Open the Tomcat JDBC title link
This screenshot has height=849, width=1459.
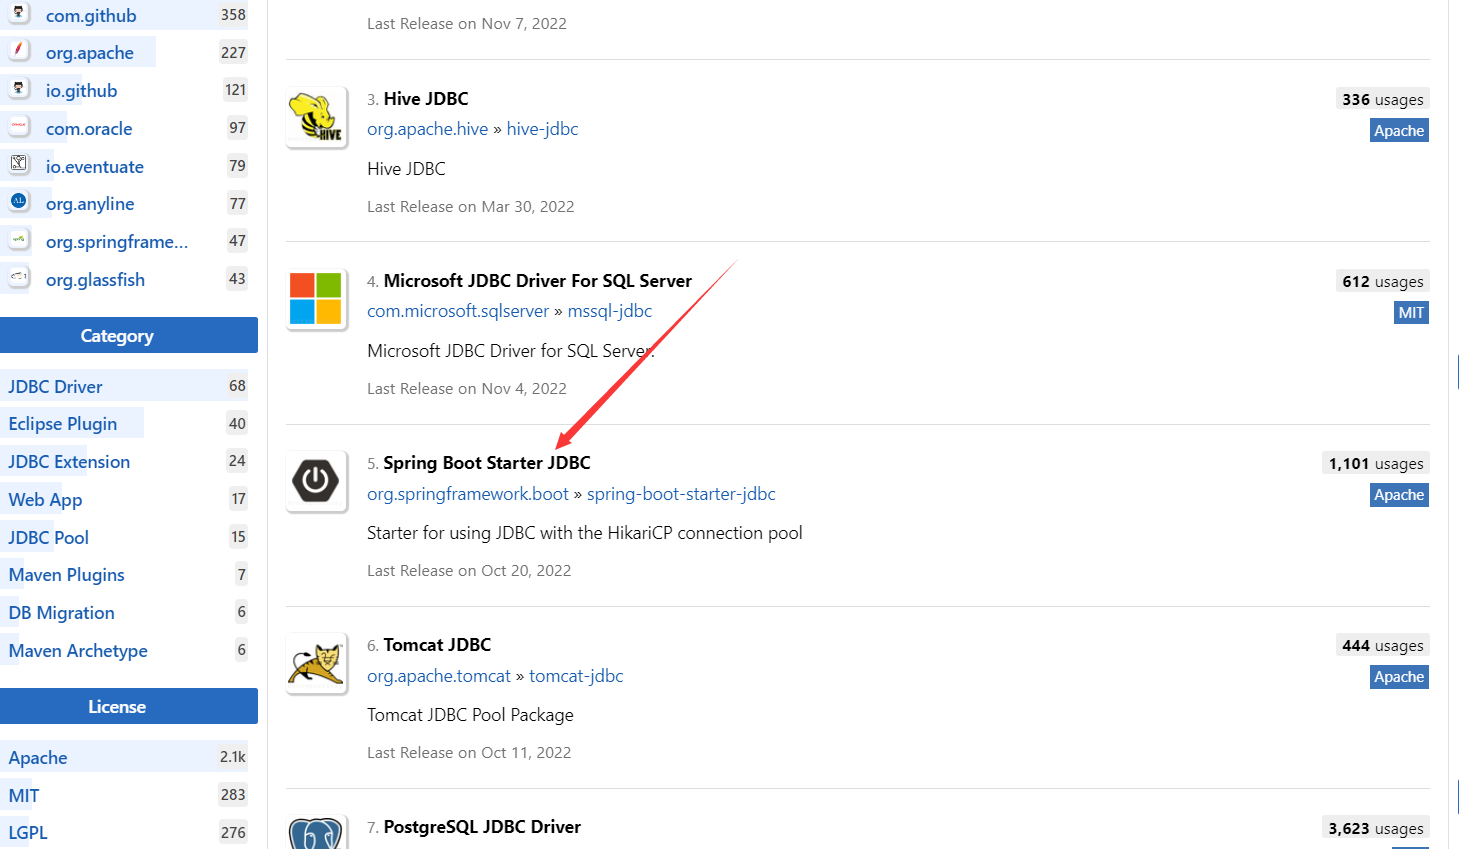coord(438,645)
